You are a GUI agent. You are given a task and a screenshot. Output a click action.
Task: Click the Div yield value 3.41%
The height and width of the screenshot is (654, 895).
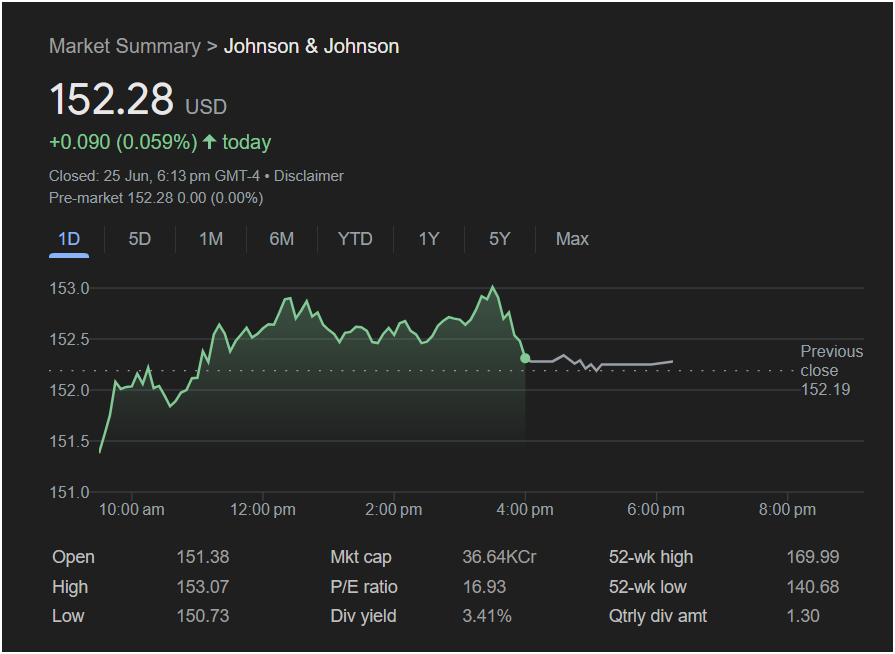tap(487, 616)
